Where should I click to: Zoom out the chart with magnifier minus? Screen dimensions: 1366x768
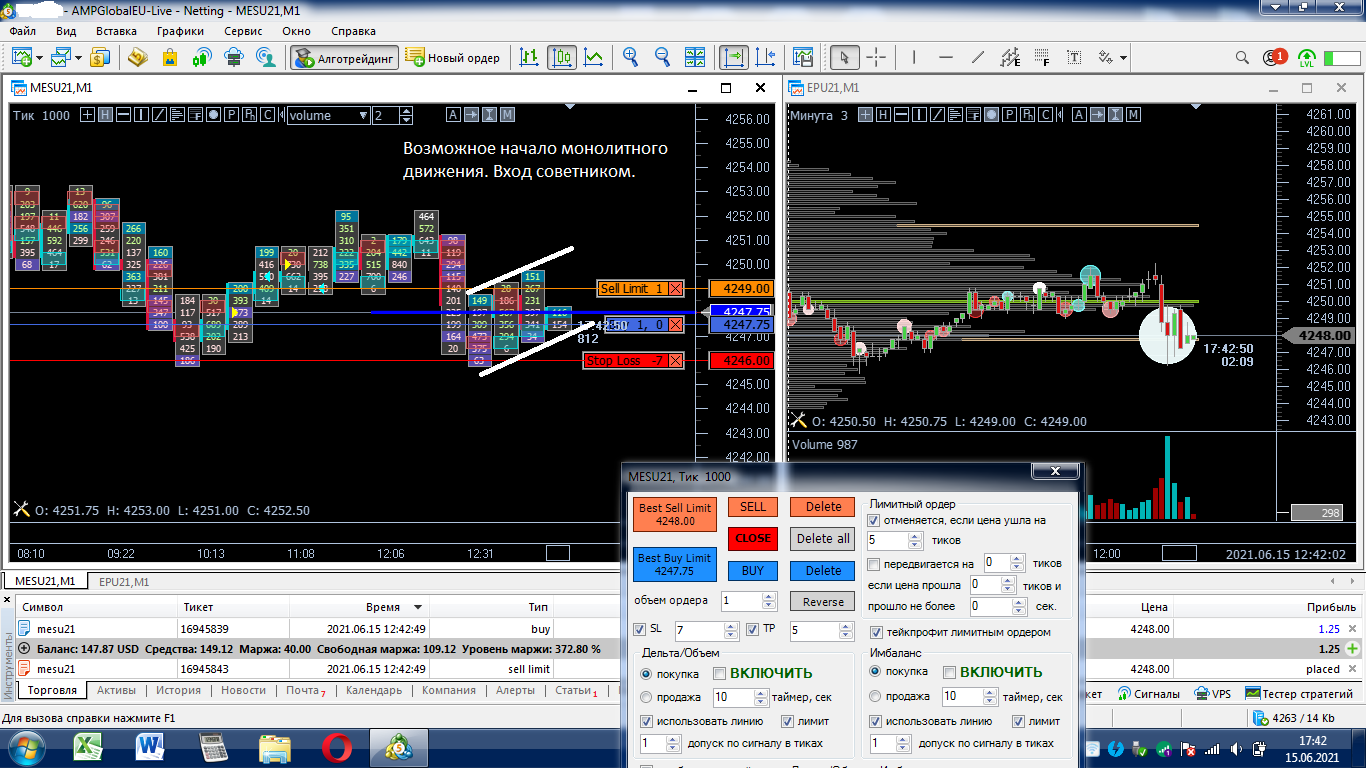(x=662, y=58)
